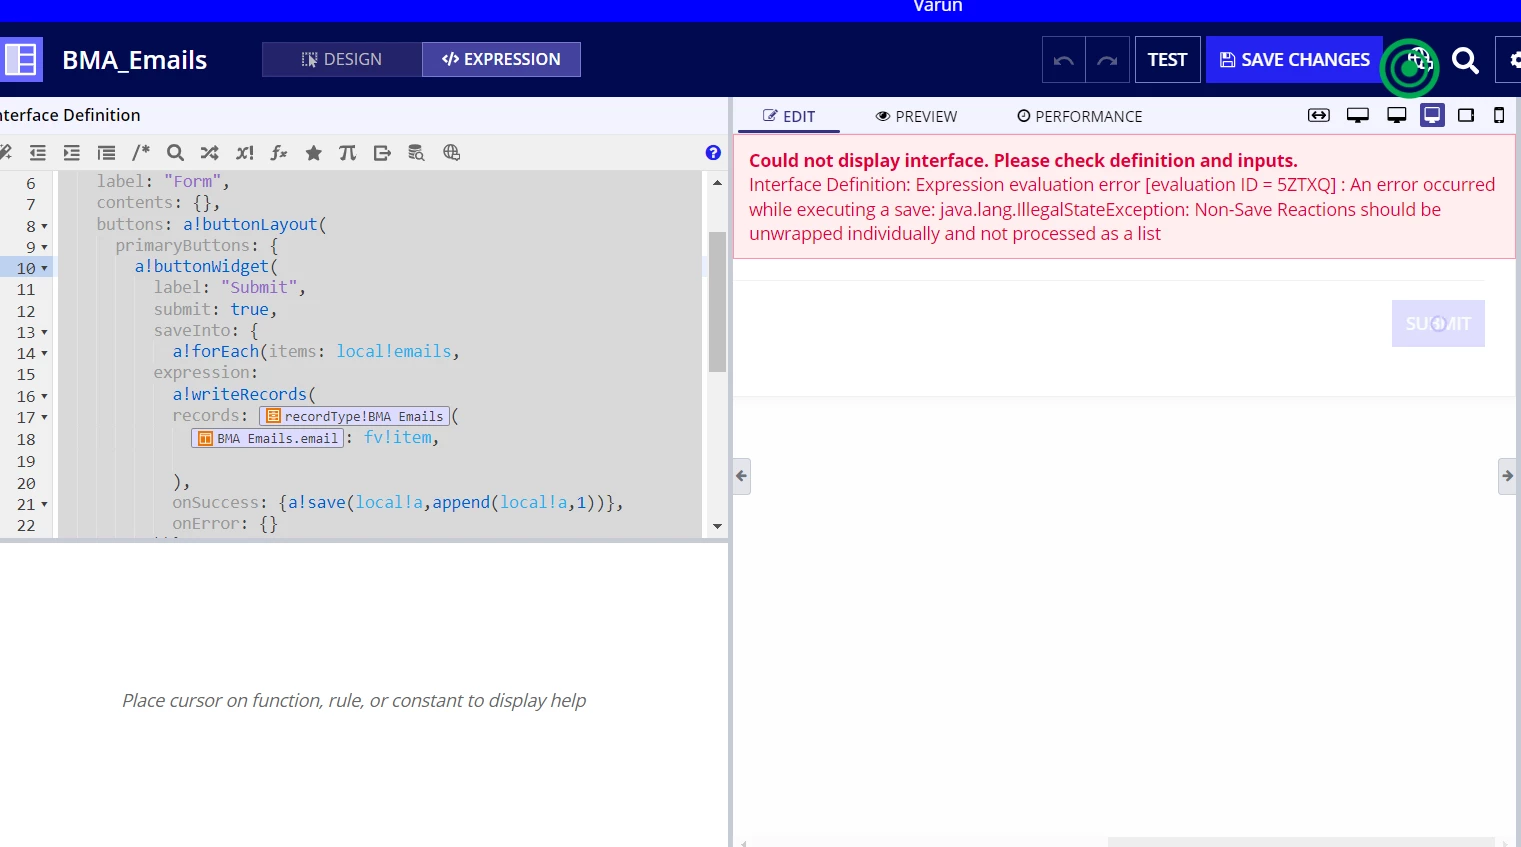
Task: Click the BMA Emails.email field chip
Action: pyautogui.click(x=267, y=438)
